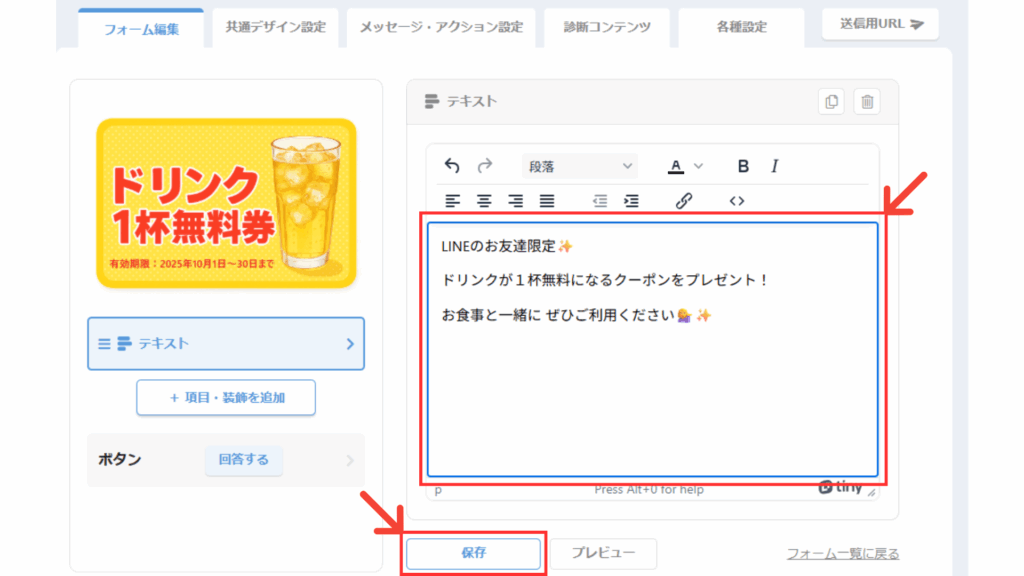This screenshot has width=1024, height=576.
Task: Increase indent of the paragraph
Action: (631, 201)
